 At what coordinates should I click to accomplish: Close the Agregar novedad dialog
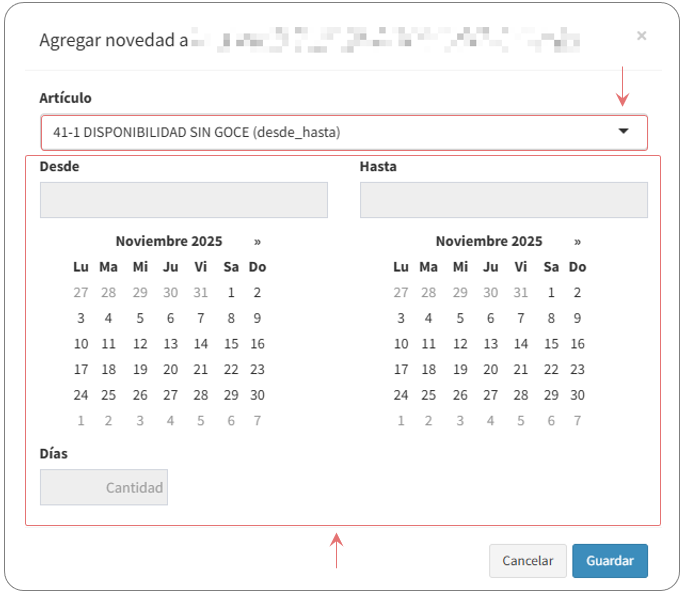point(641,36)
